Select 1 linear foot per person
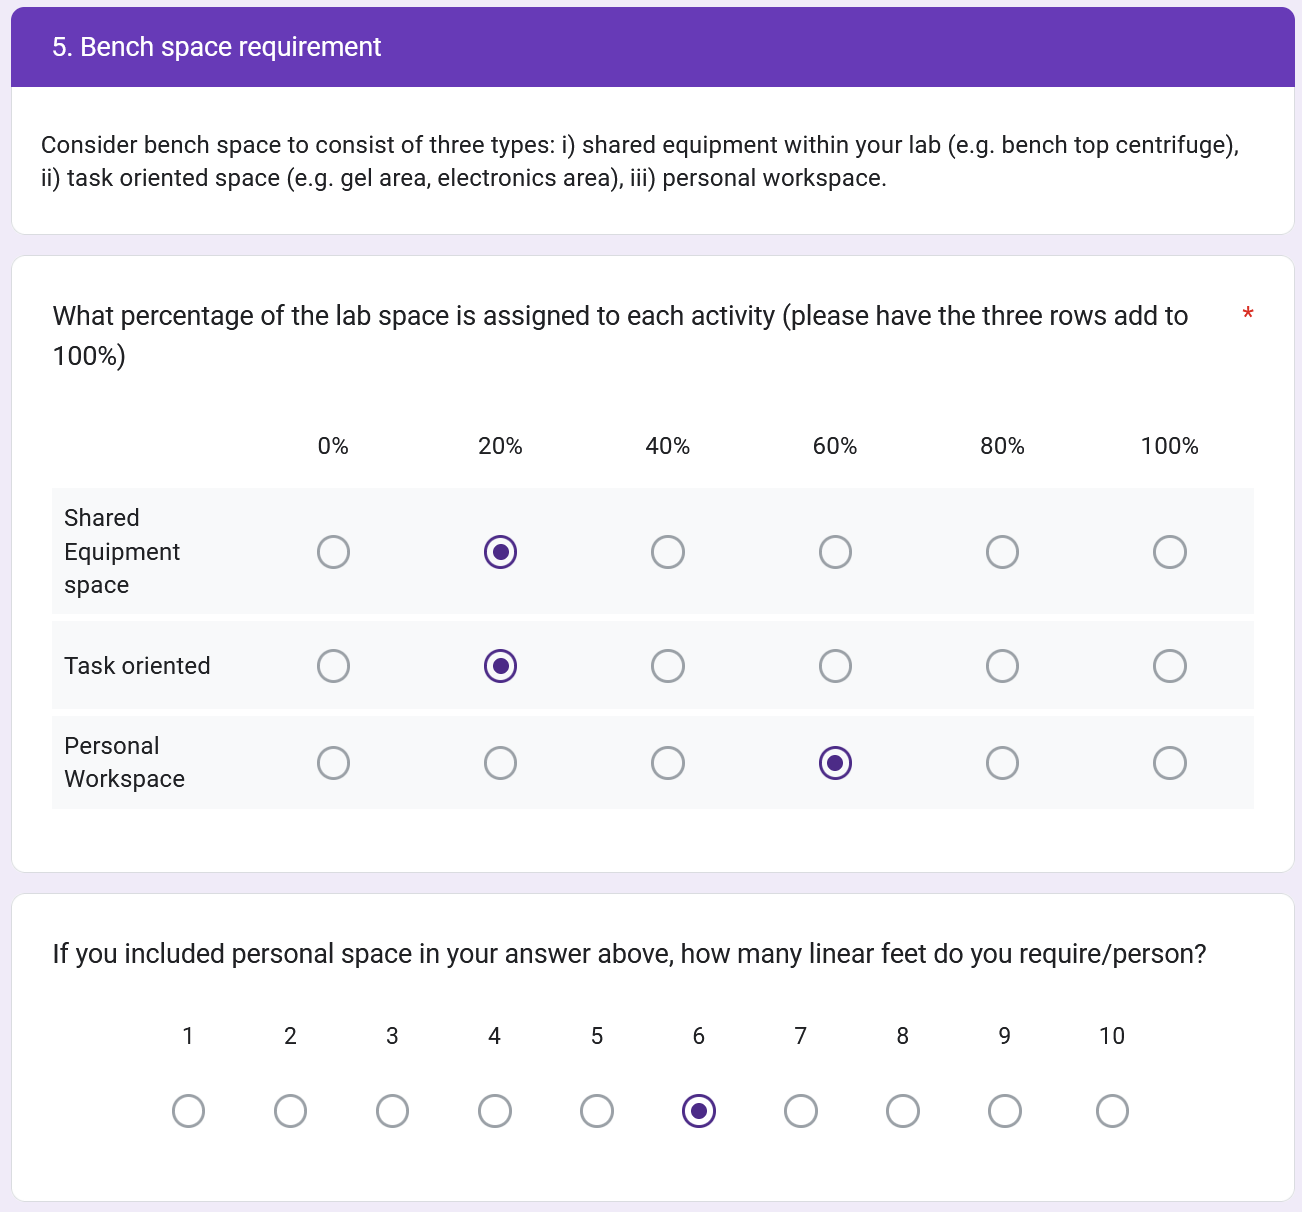This screenshot has width=1302, height=1212. (x=188, y=1111)
